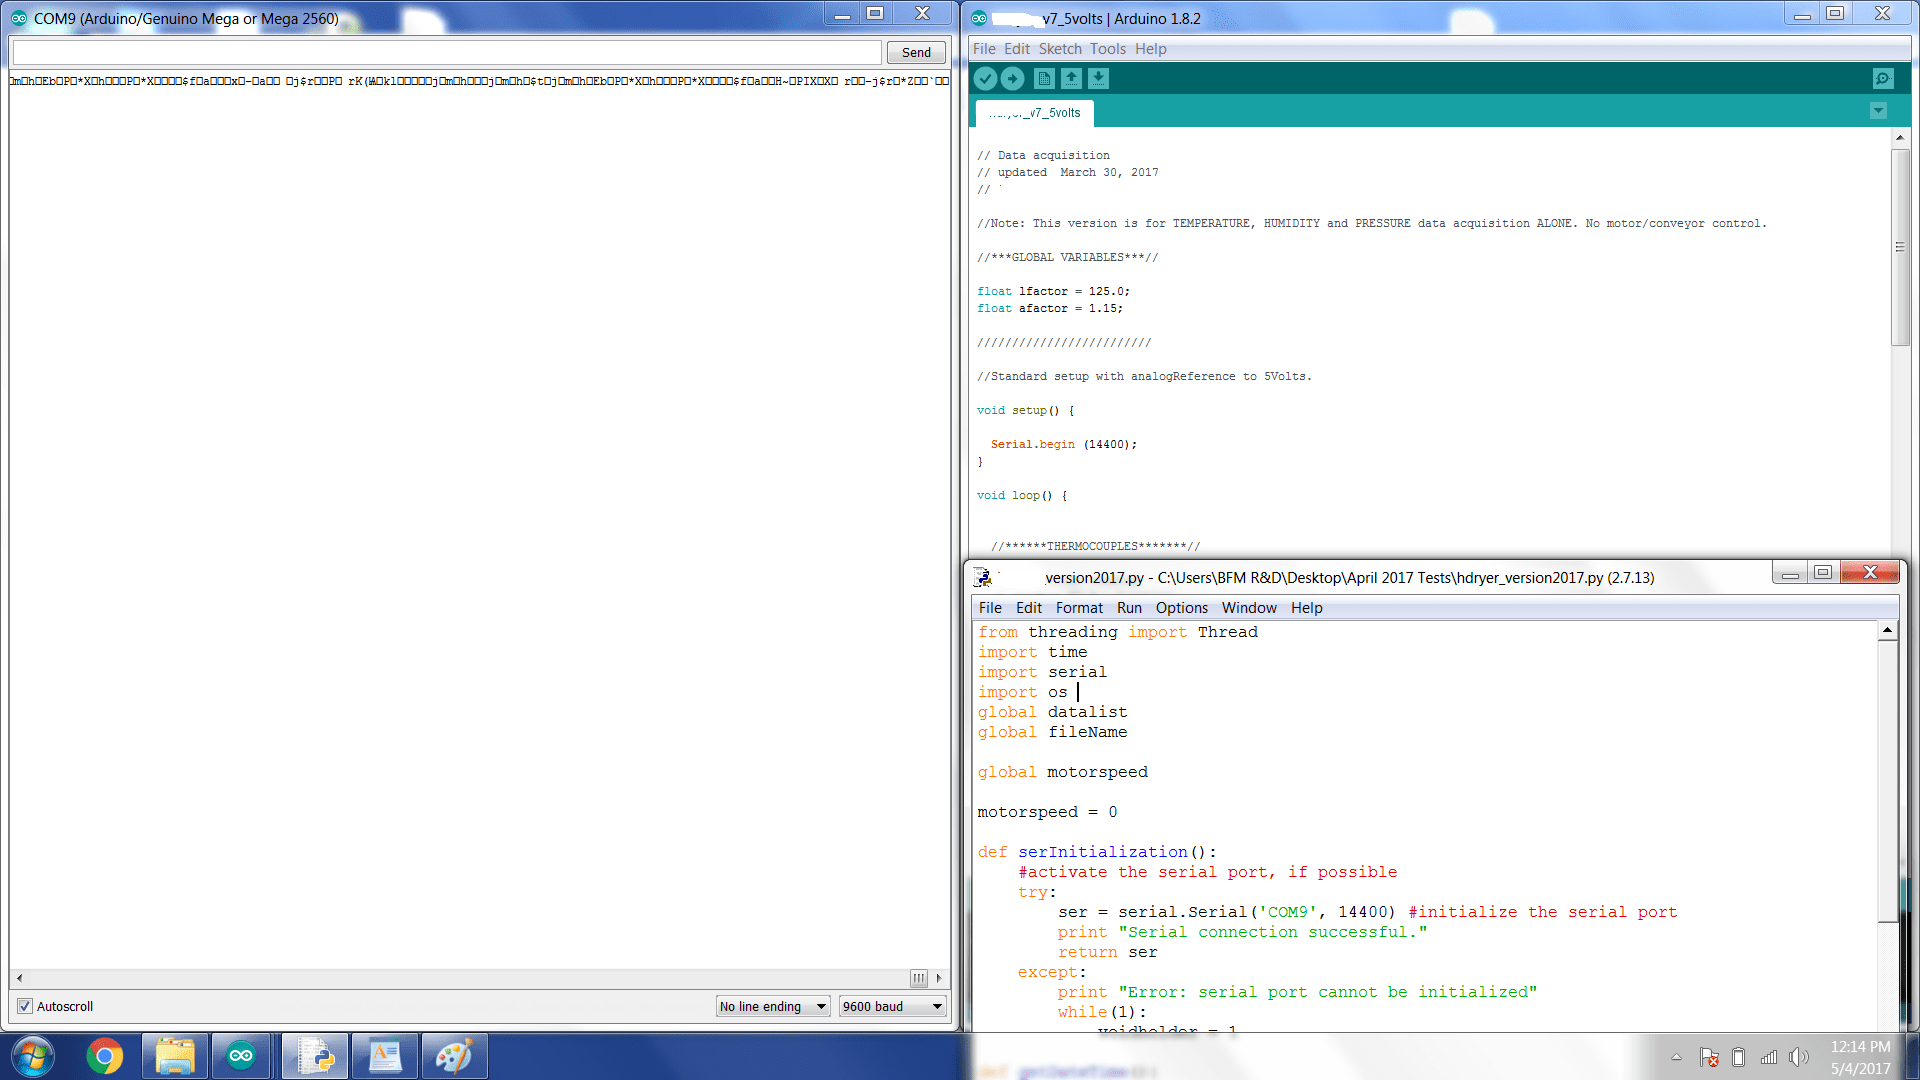Screen dimensions: 1920x1080
Task: Click serial monitor scroll right arrow
Action: point(938,978)
